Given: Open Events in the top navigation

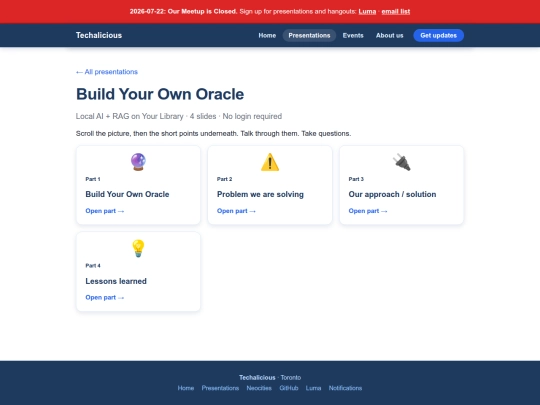Looking at the screenshot, I should [353, 35].
